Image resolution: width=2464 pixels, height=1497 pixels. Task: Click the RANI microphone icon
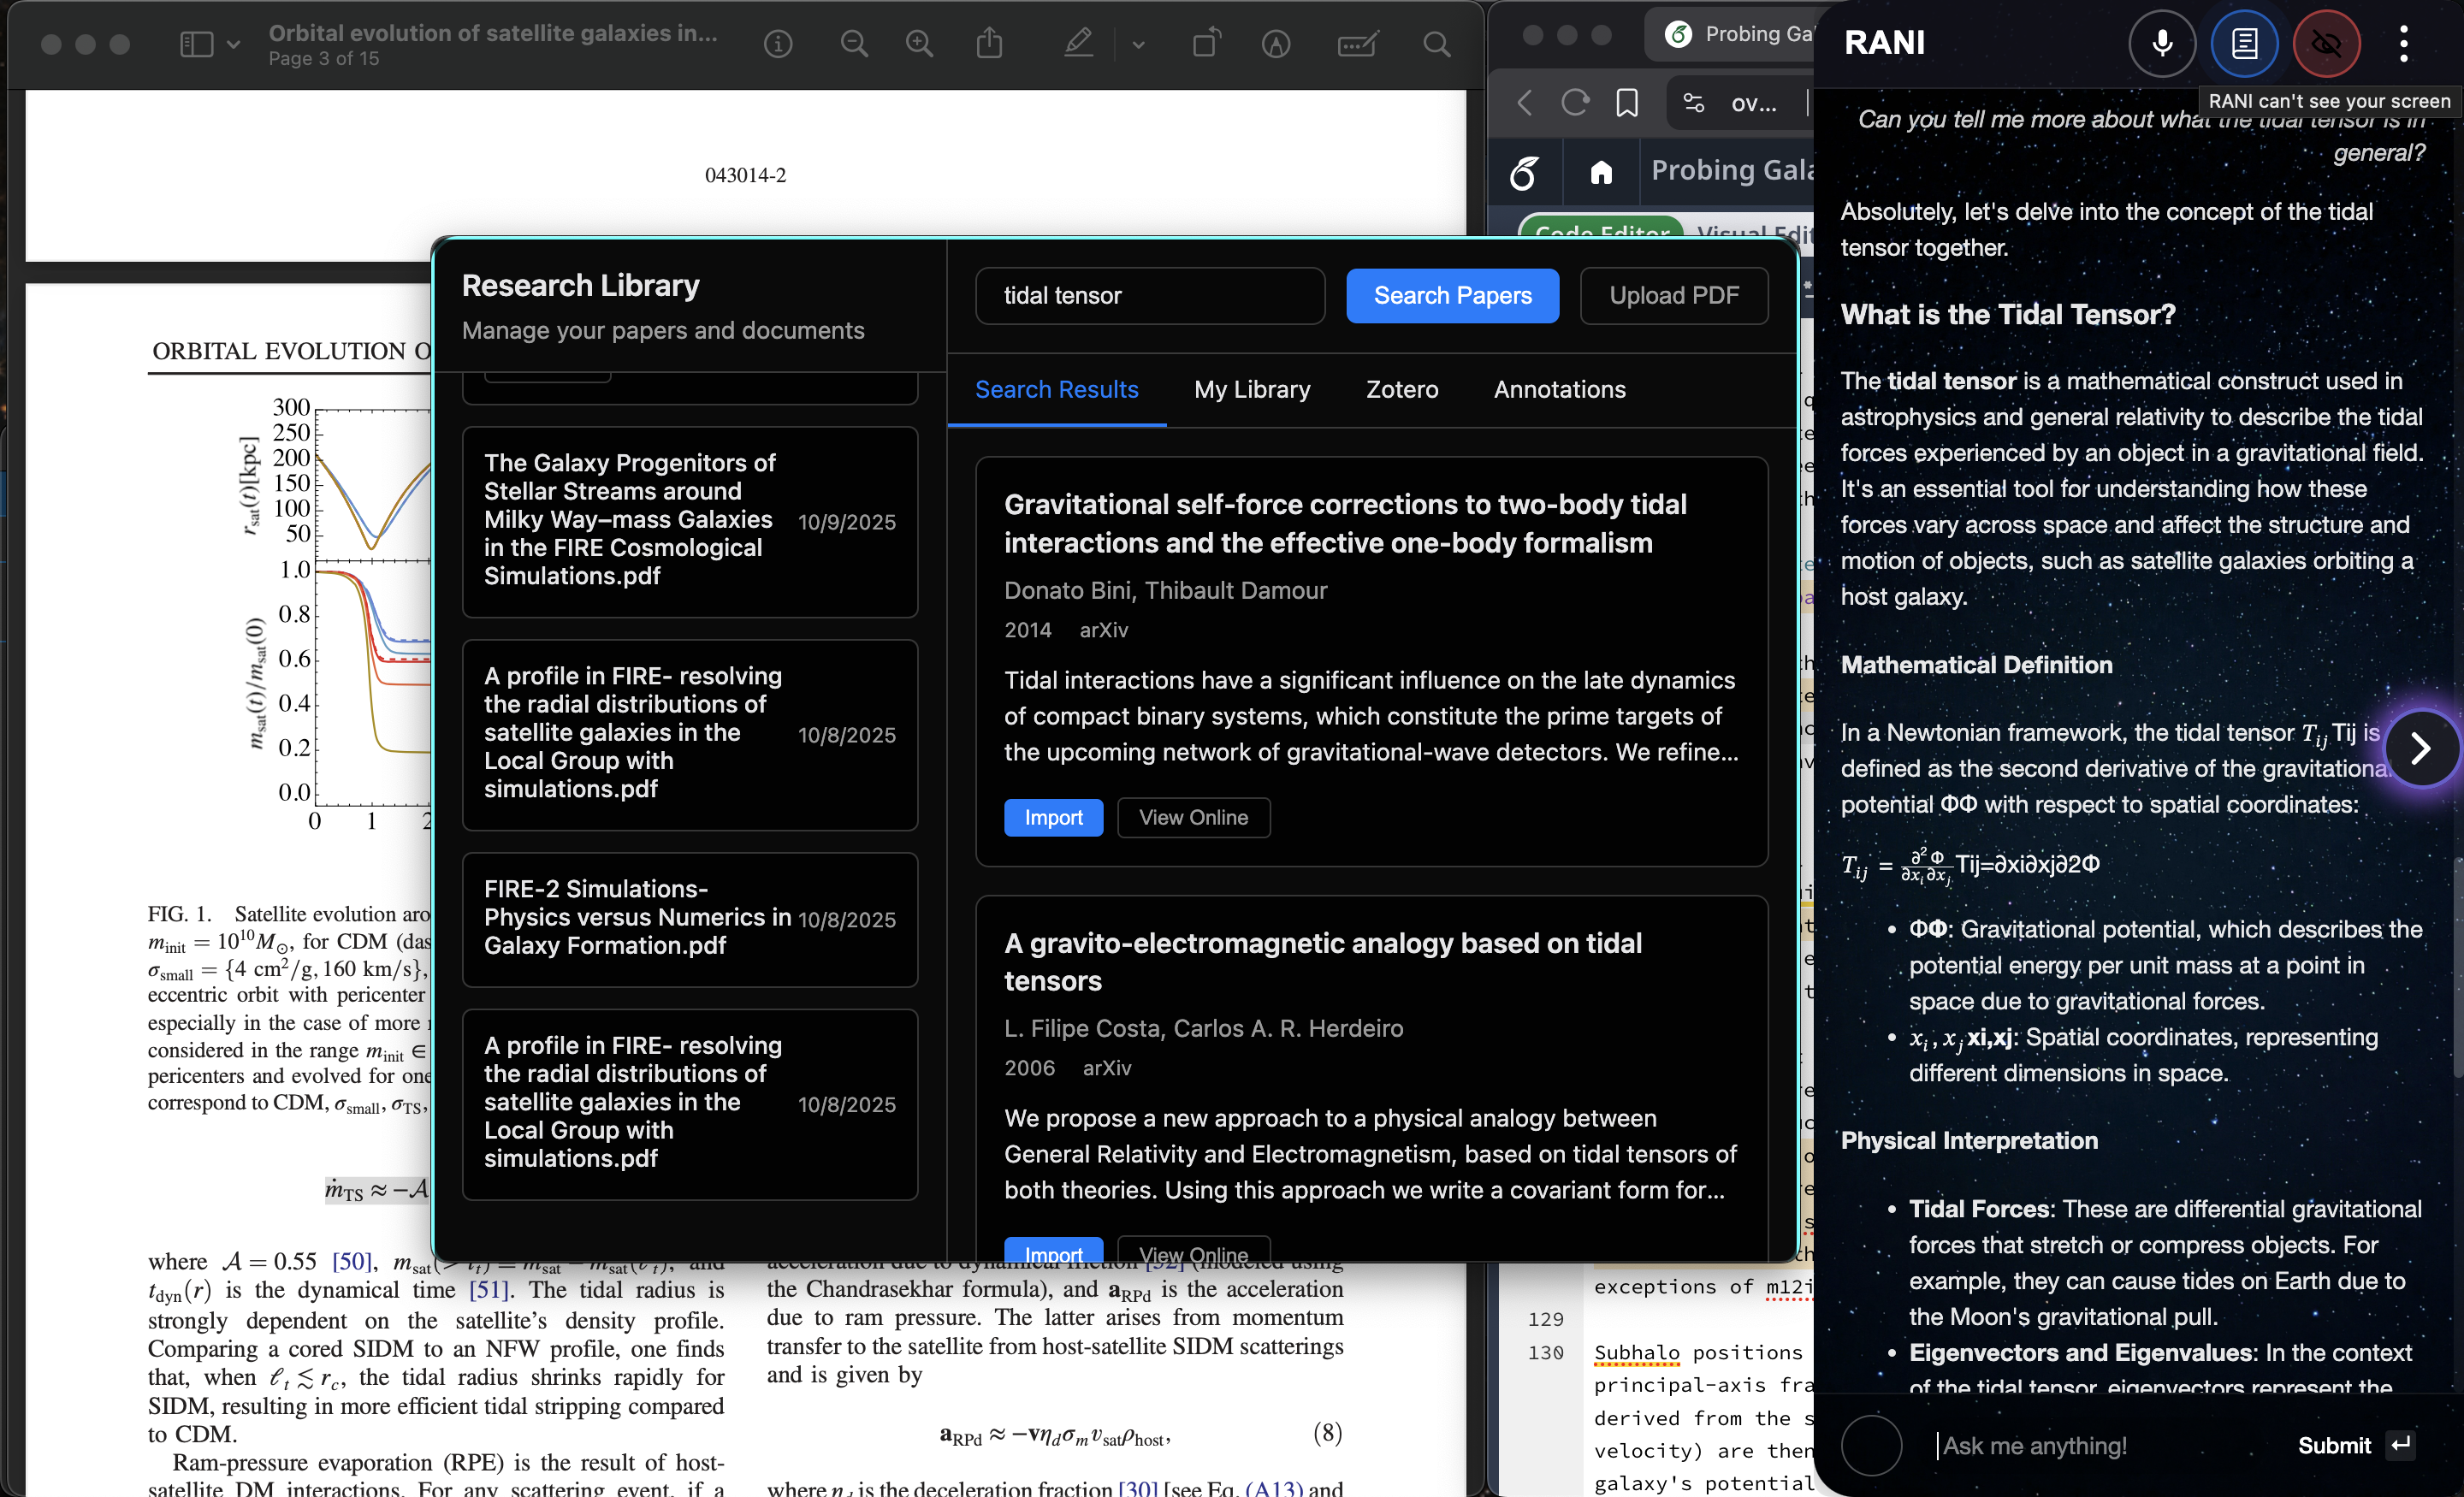[x=2161, y=43]
